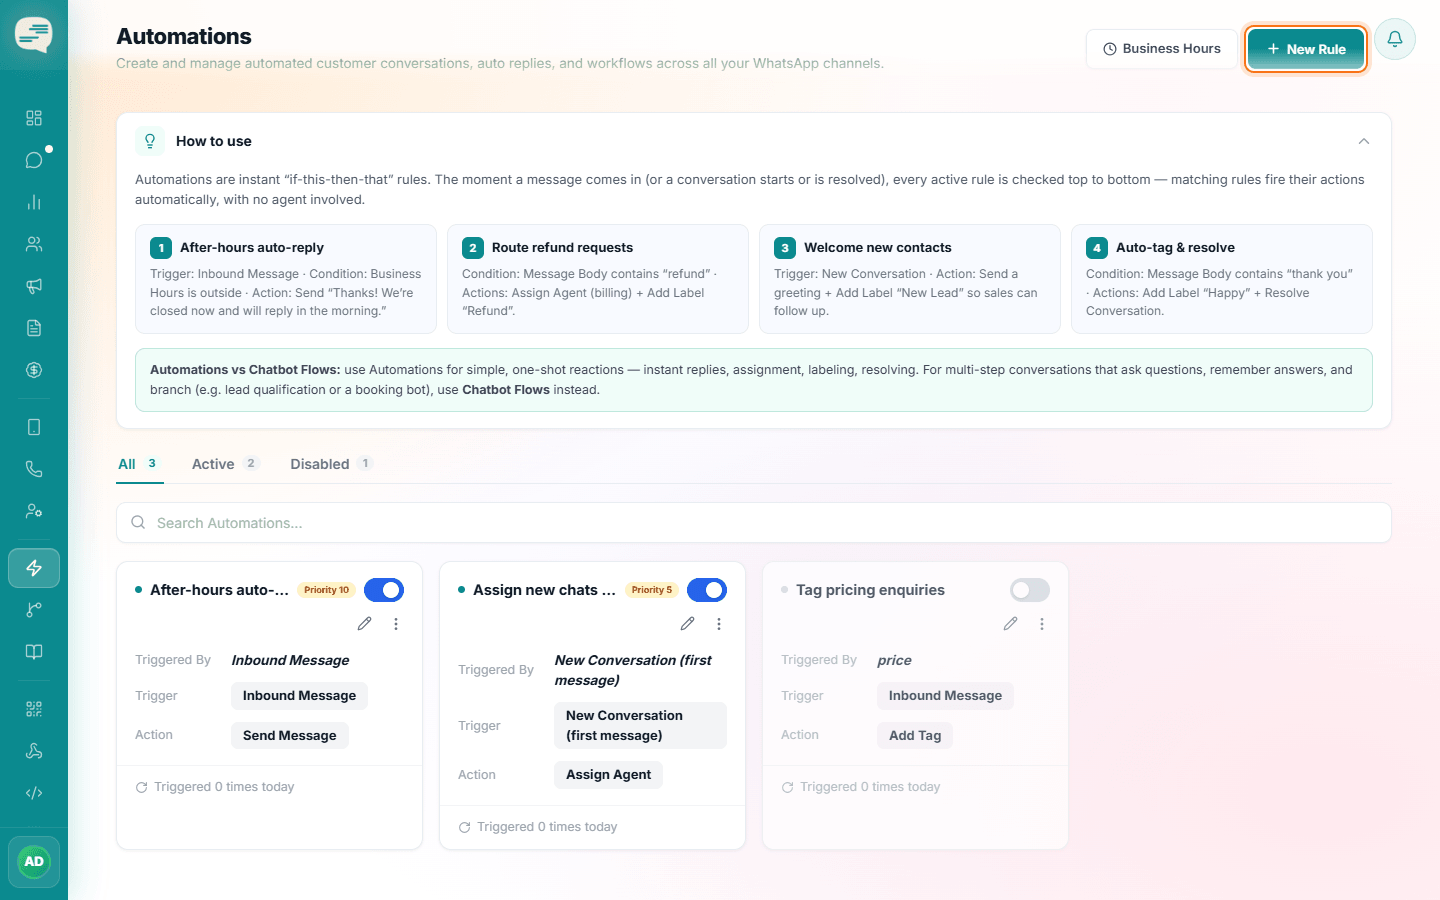
Task: Open the webhooks sidebar icon
Action: [x=34, y=751]
